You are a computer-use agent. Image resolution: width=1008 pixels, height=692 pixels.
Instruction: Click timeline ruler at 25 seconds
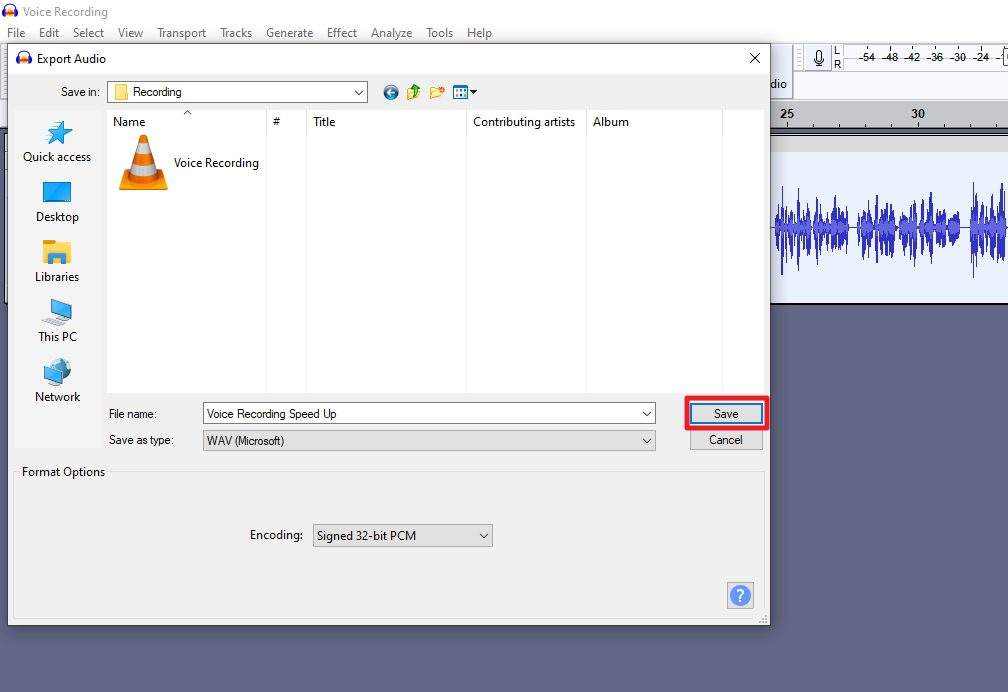[787, 114]
